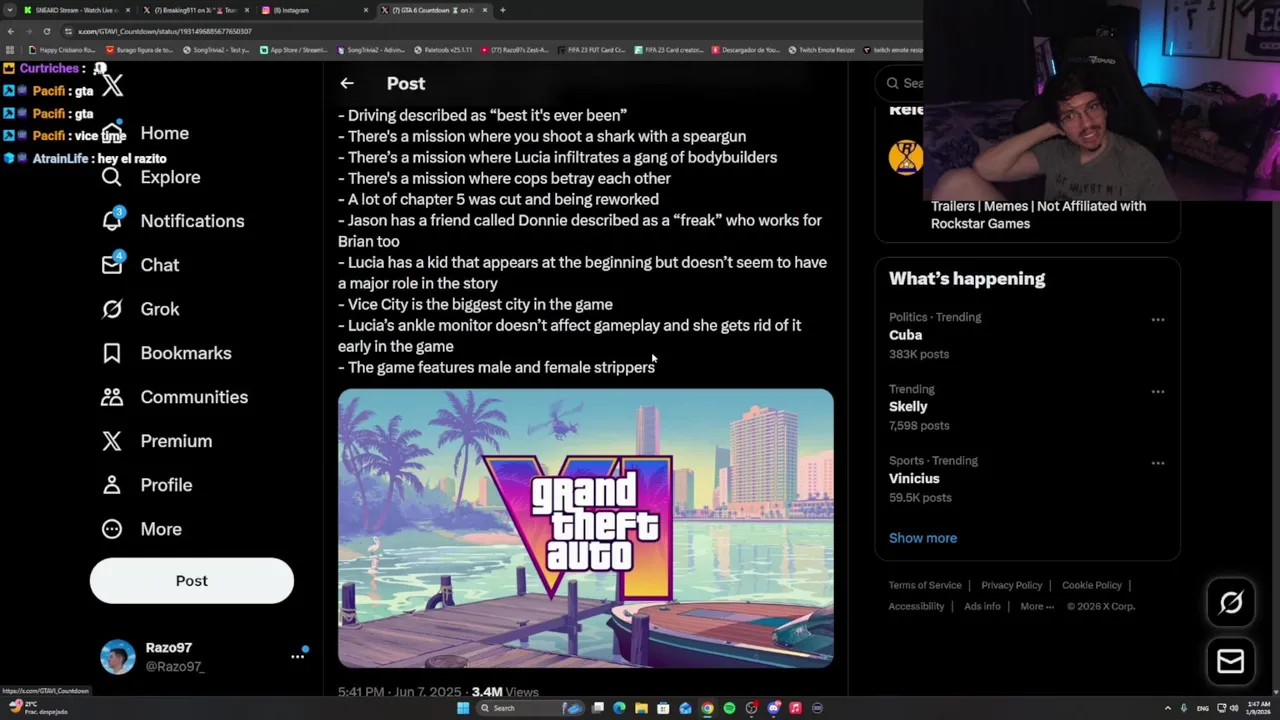The height and width of the screenshot is (720, 1280).
Task: Open Ads info footer link
Action: 982,606
